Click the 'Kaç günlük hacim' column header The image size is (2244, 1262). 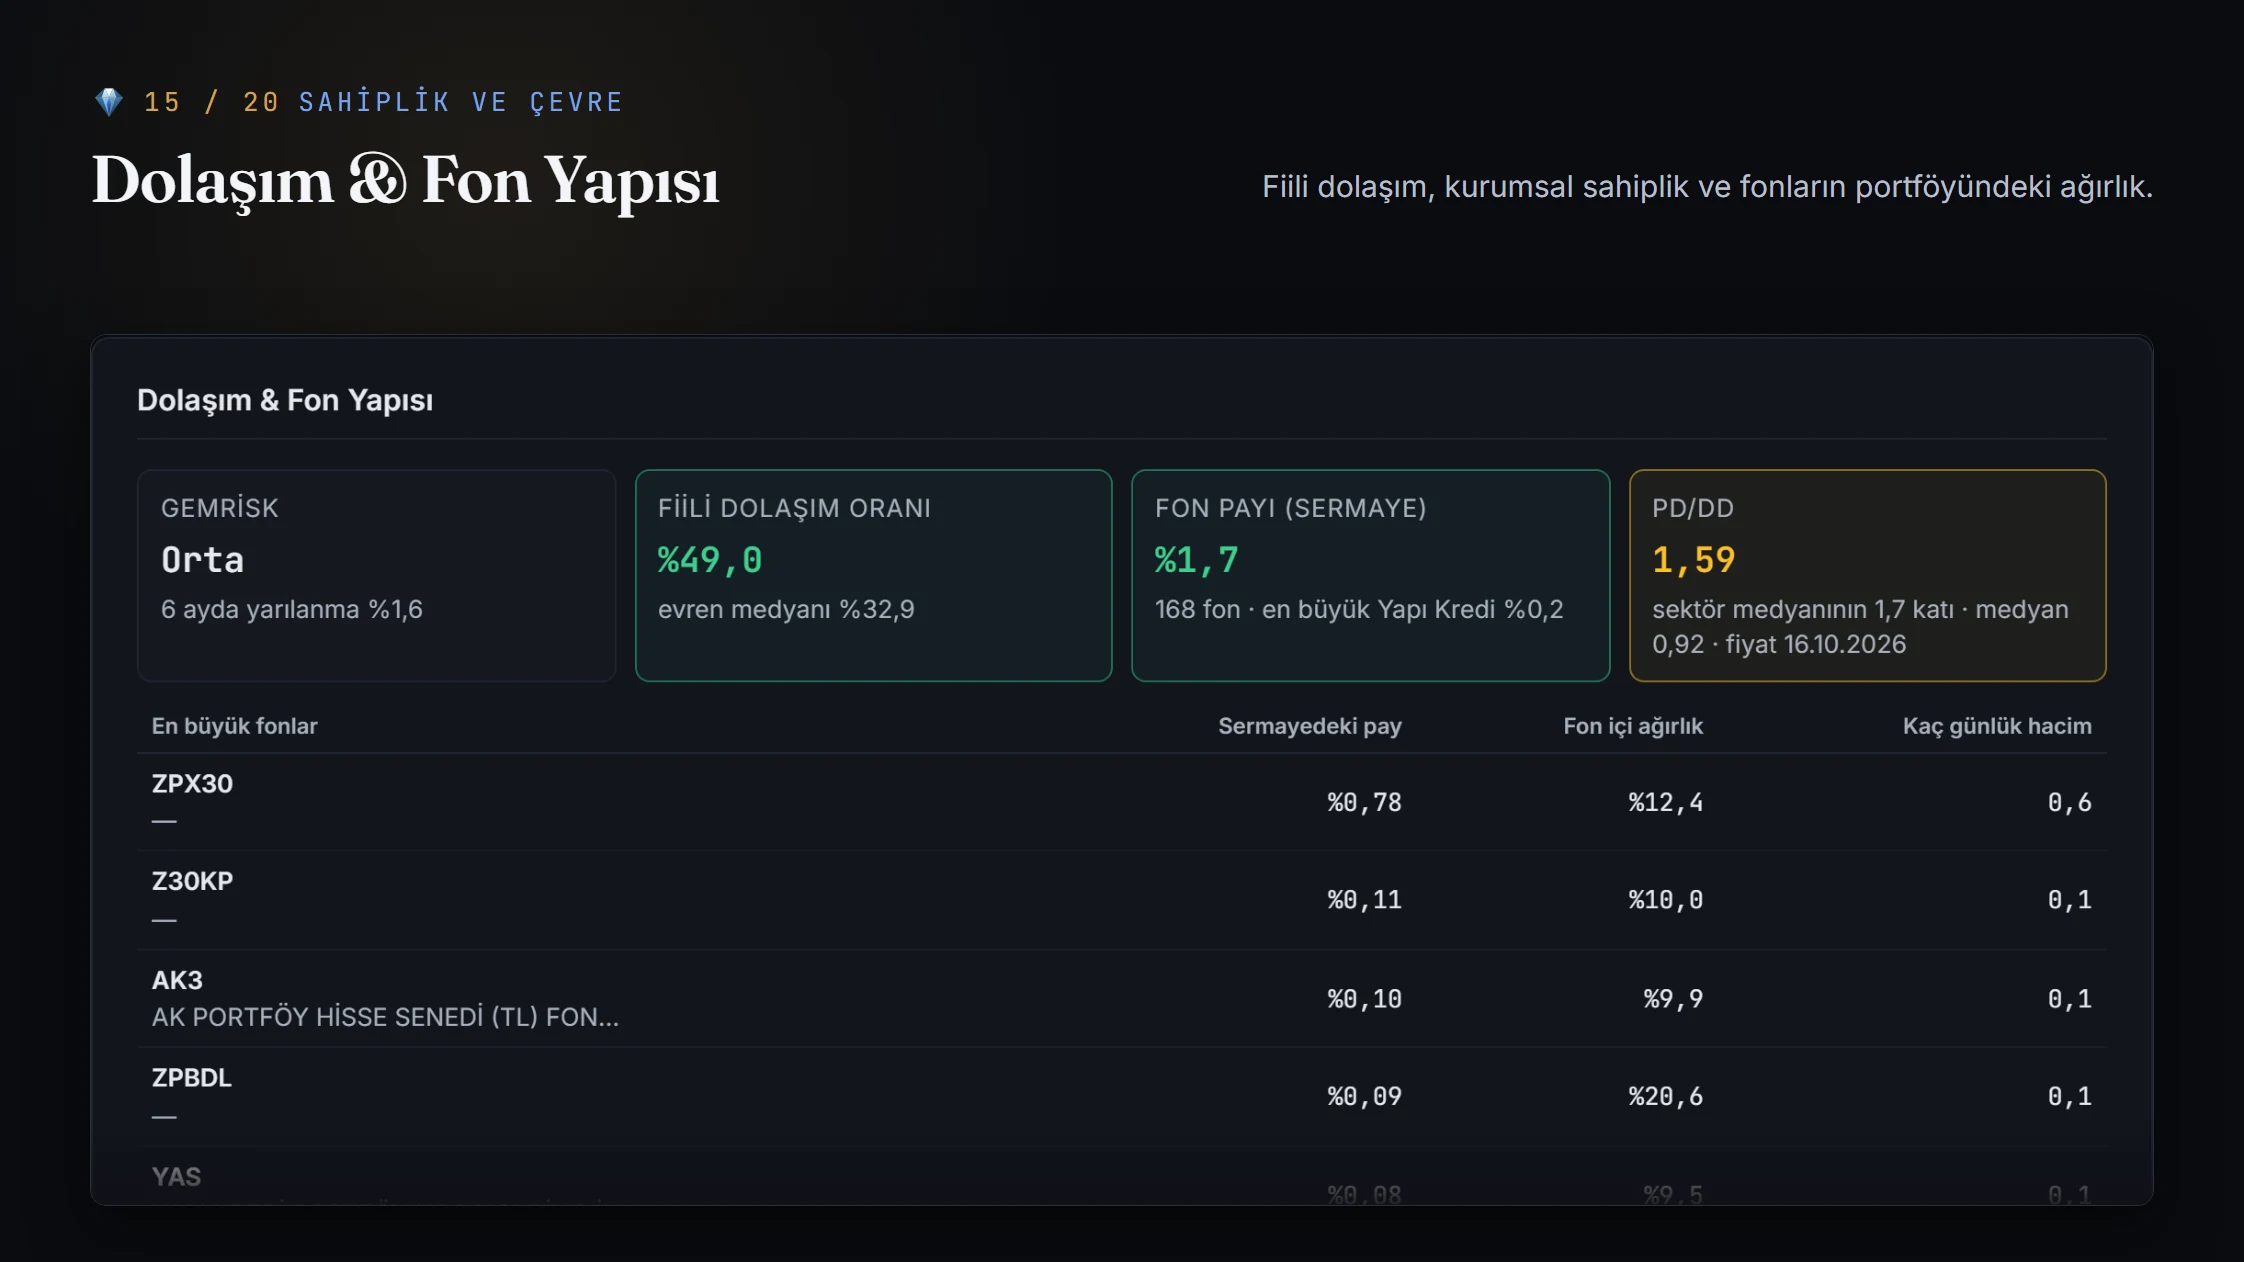[1996, 726]
